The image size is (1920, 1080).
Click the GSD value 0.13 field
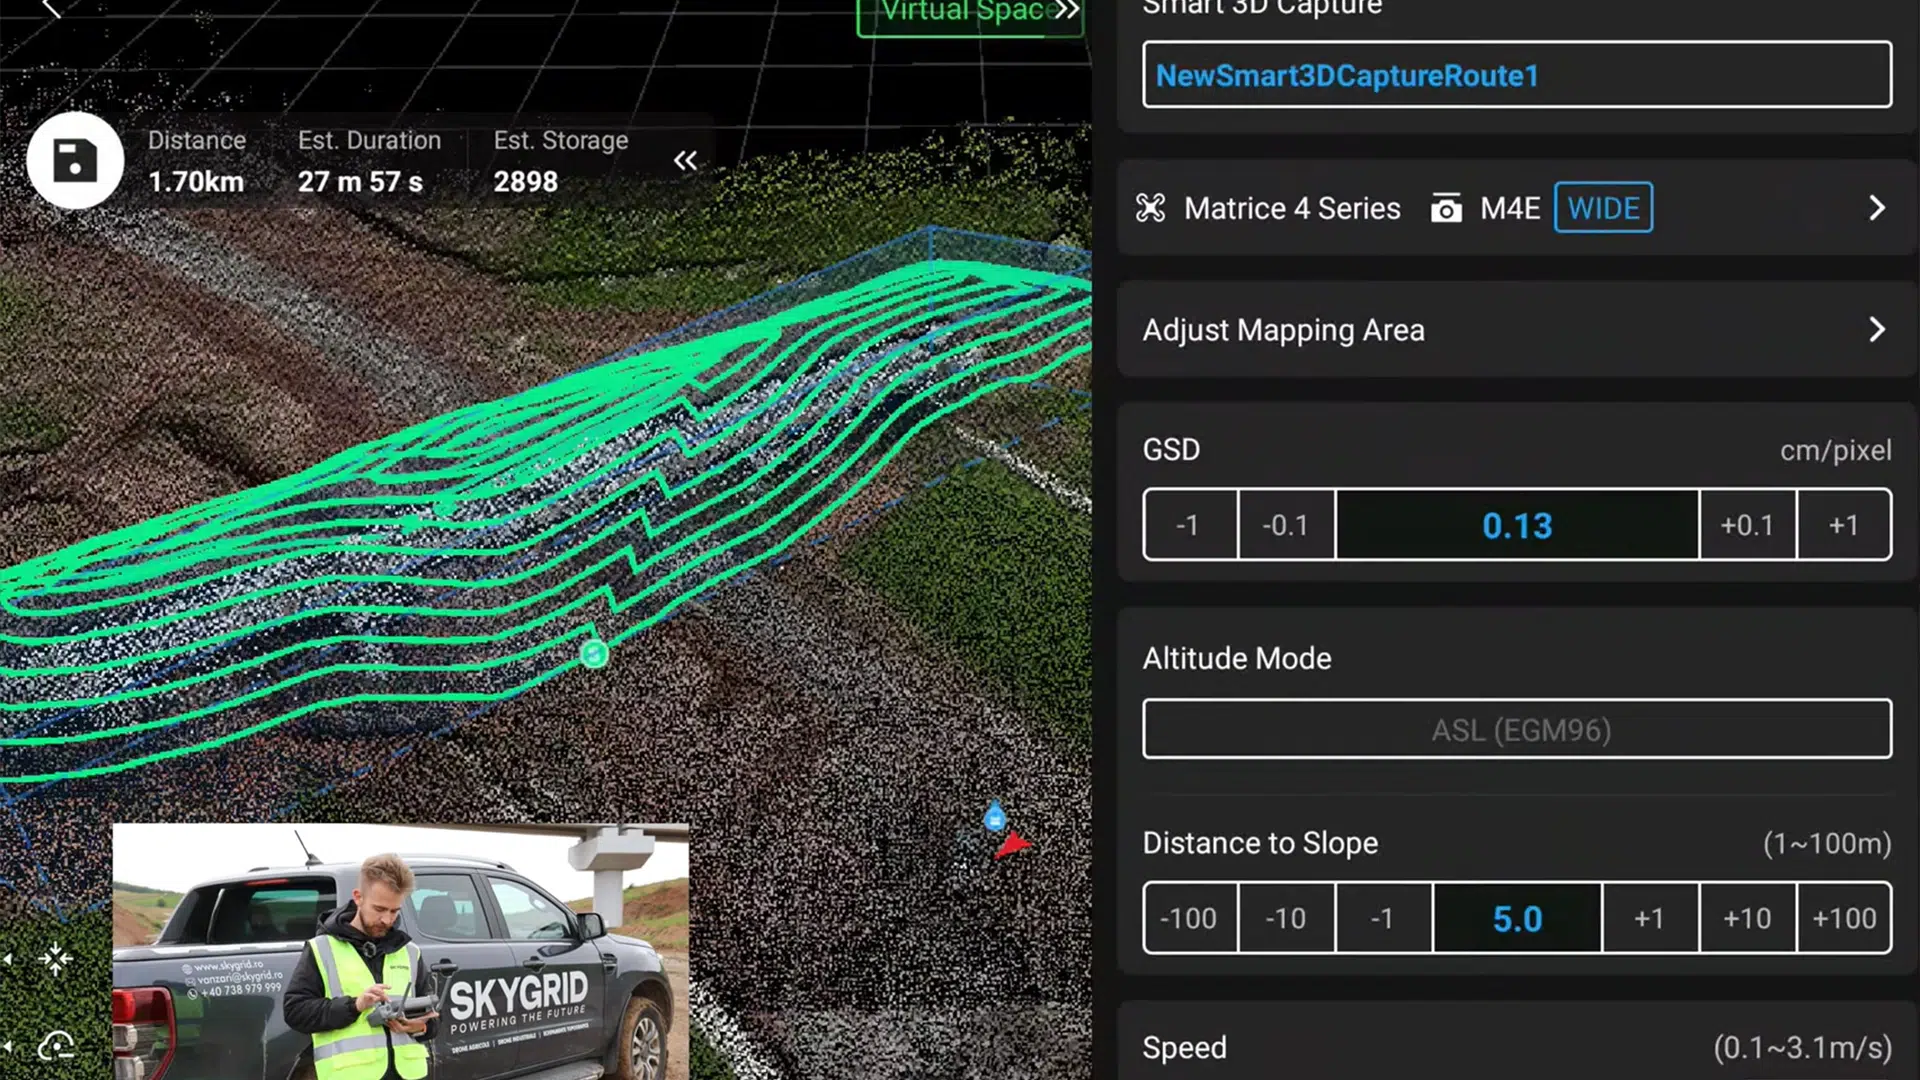point(1516,525)
